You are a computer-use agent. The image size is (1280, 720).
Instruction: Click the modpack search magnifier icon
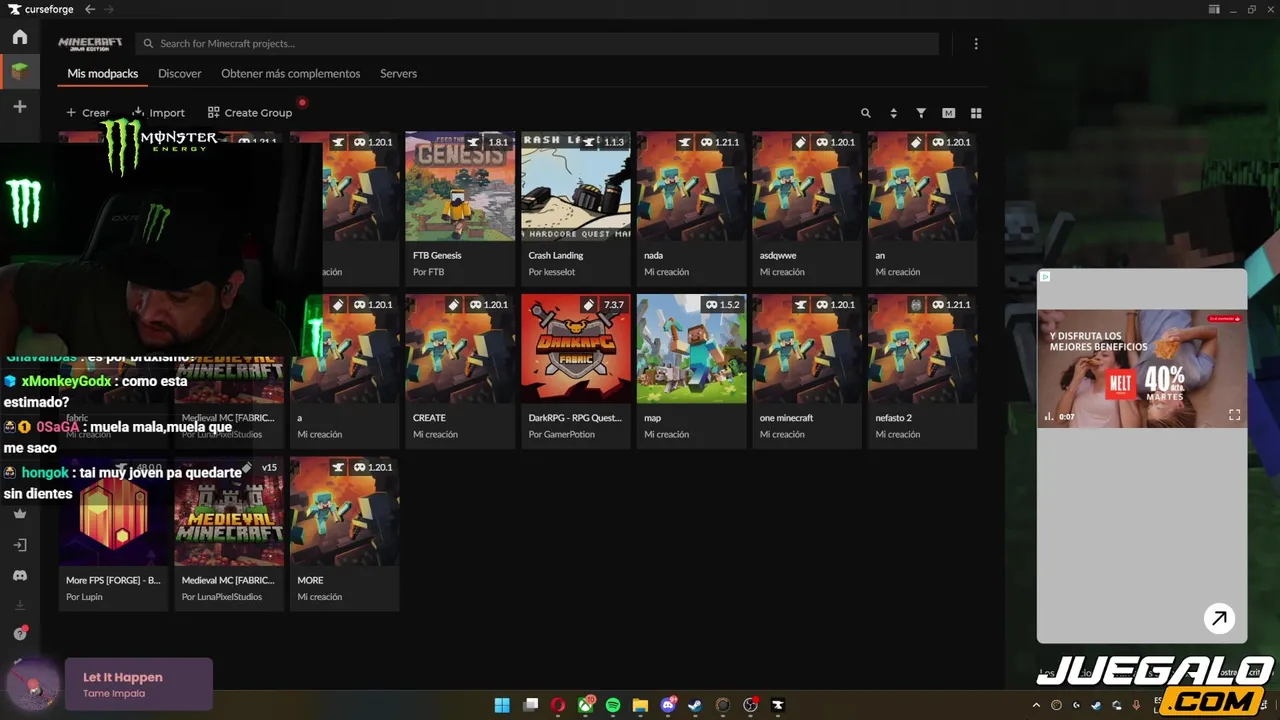(x=866, y=113)
